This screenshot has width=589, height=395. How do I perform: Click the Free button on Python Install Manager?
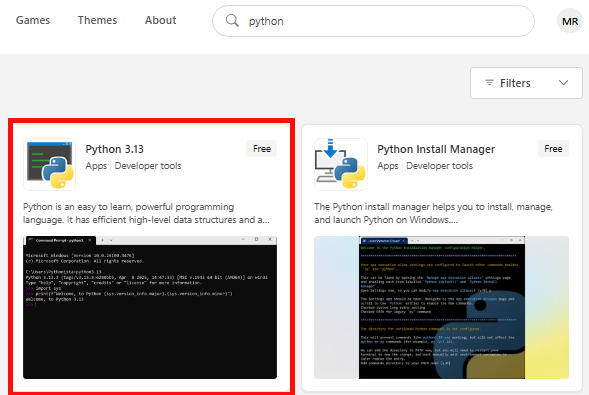pyautogui.click(x=553, y=149)
